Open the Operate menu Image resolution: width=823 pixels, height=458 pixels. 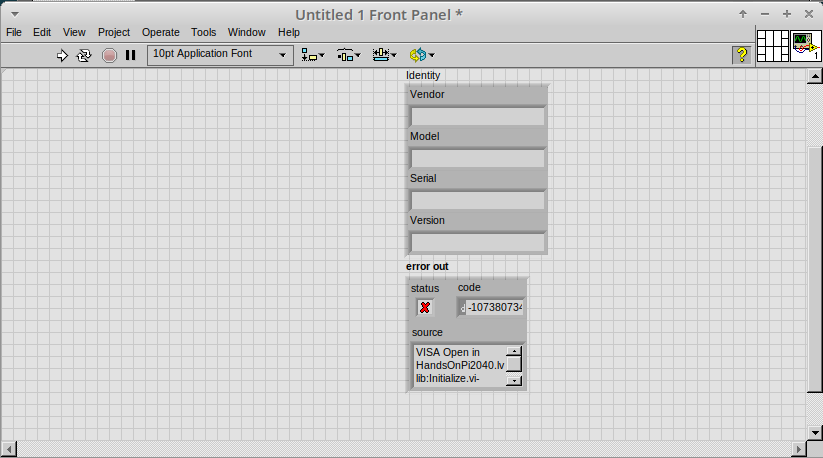tap(161, 33)
